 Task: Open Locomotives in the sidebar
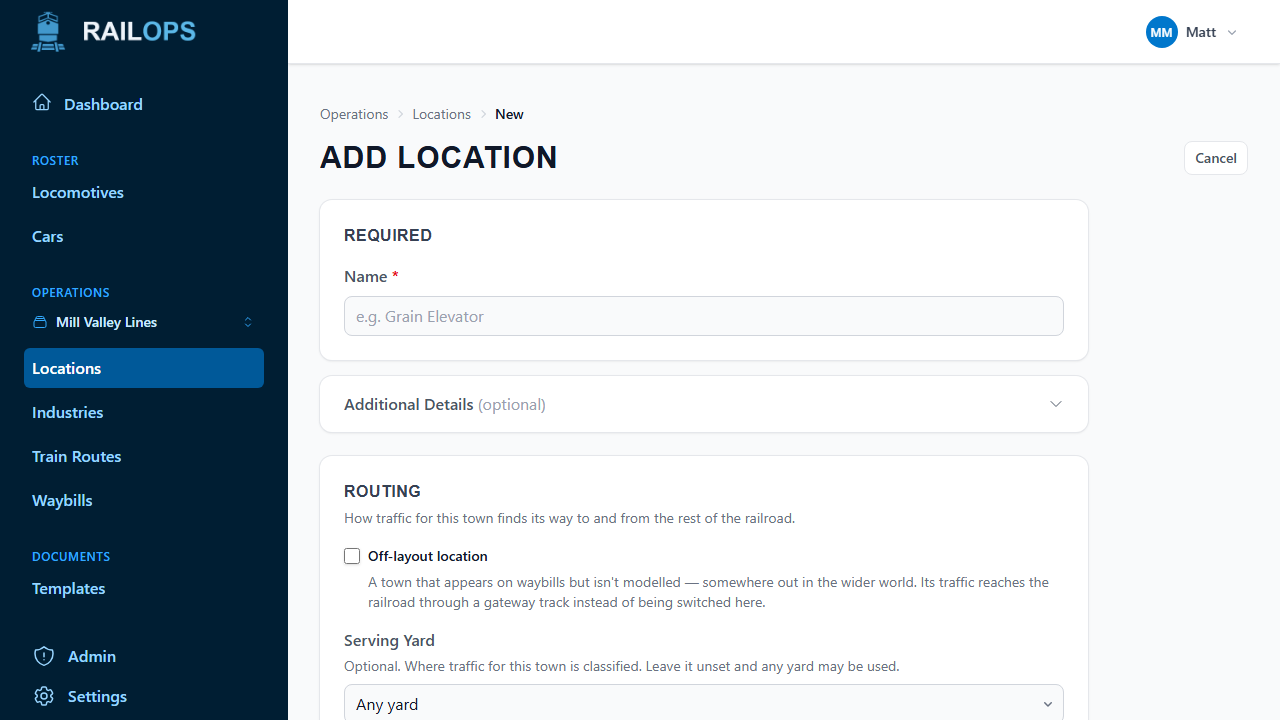point(144,192)
